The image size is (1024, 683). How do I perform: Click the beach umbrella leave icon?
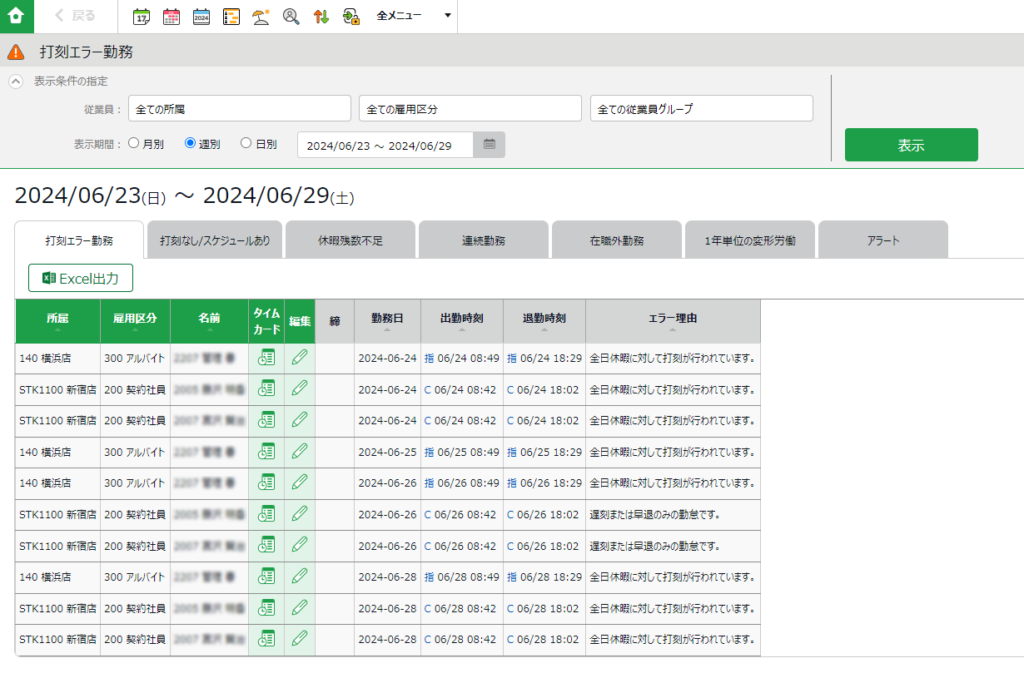point(261,16)
